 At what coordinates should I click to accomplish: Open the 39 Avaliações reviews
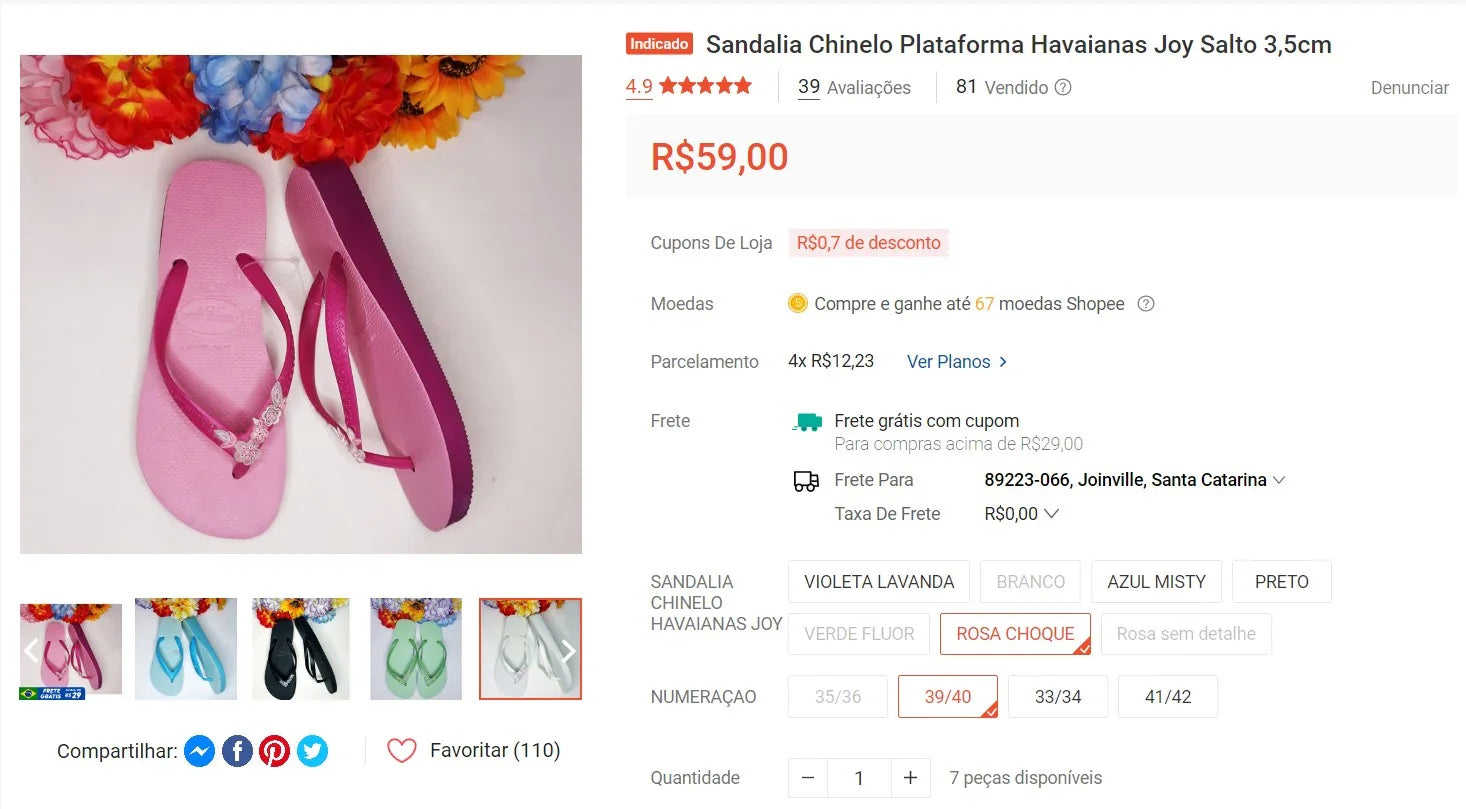click(854, 88)
